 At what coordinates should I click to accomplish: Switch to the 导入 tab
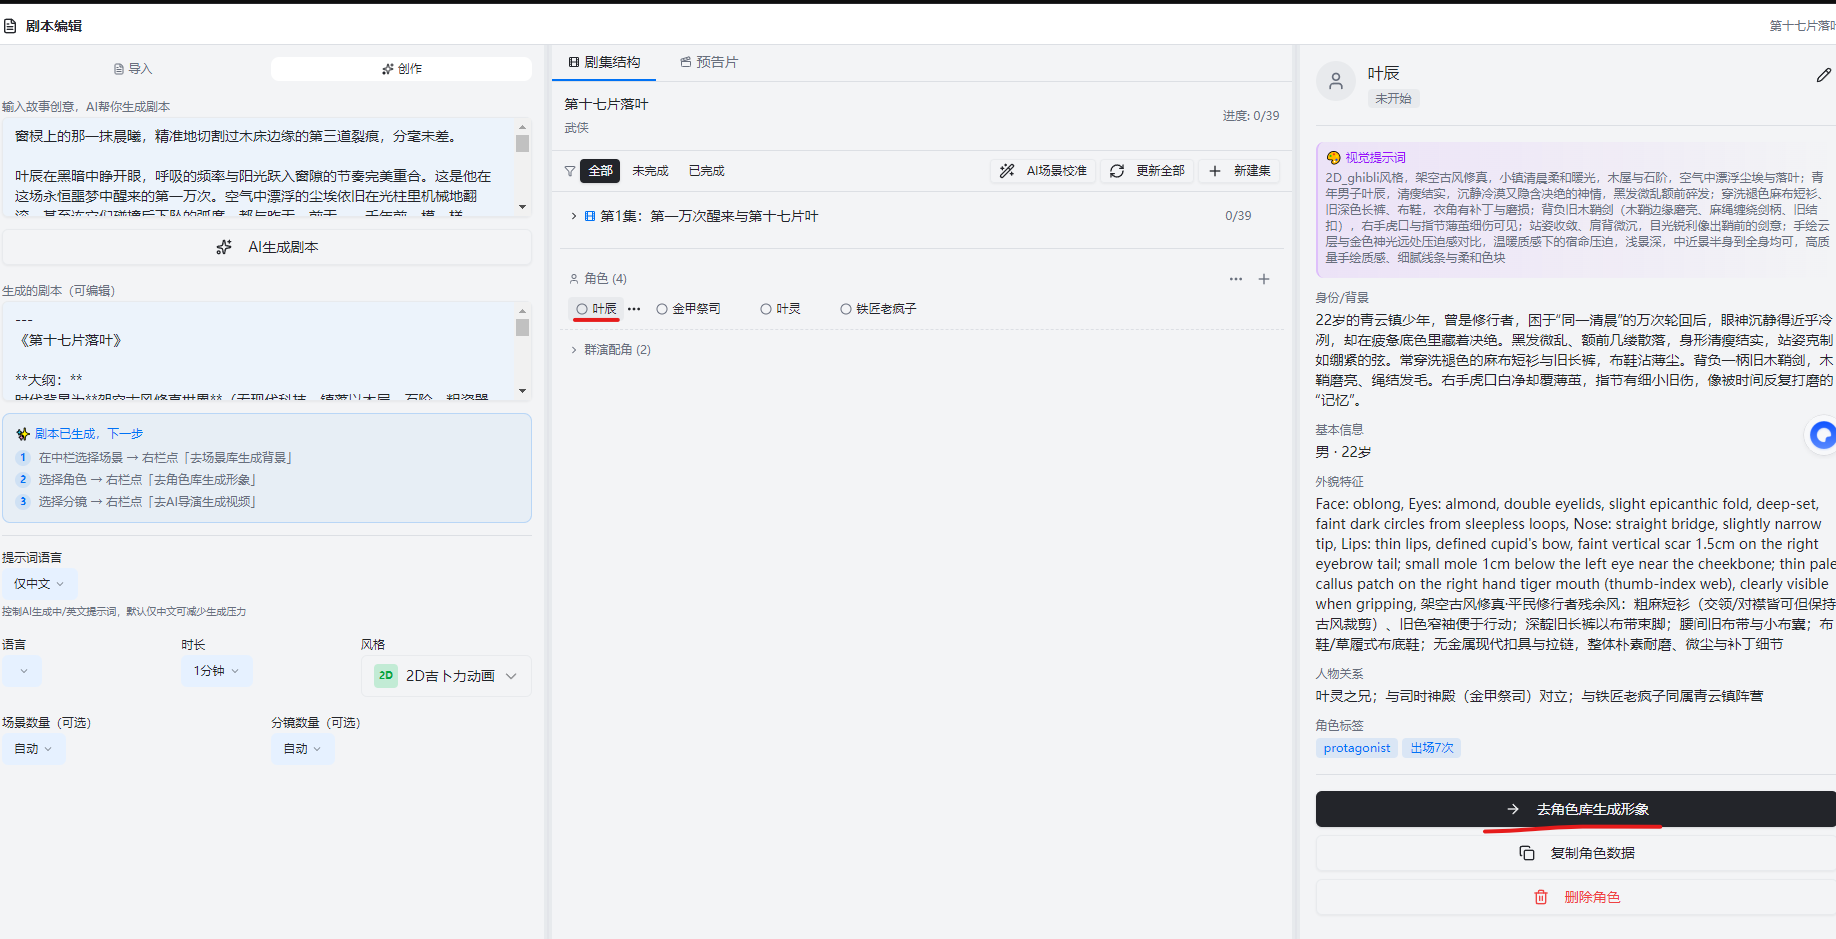click(x=133, y=68)
